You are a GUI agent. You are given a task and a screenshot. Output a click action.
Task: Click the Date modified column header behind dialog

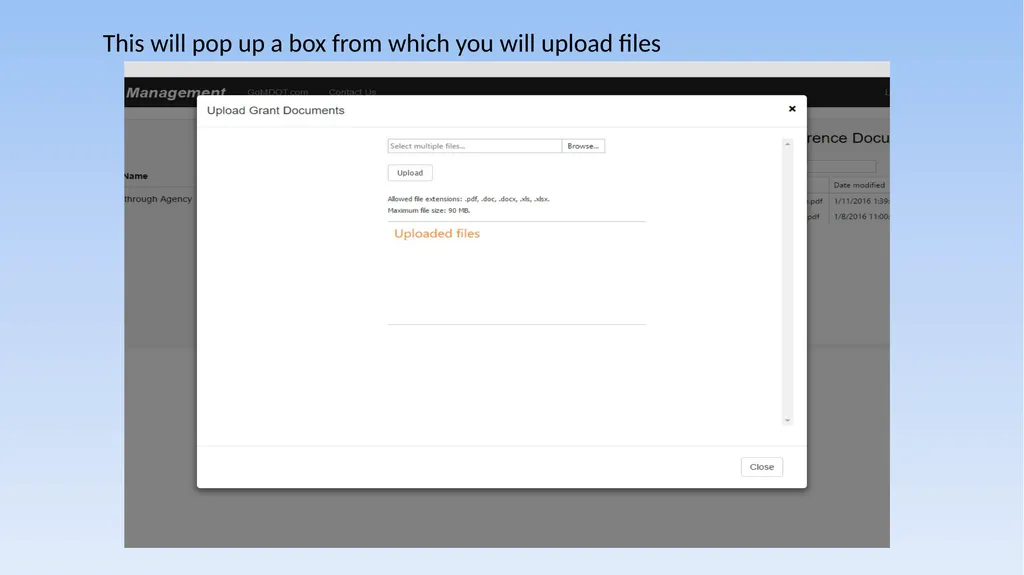tap(859, 185)
